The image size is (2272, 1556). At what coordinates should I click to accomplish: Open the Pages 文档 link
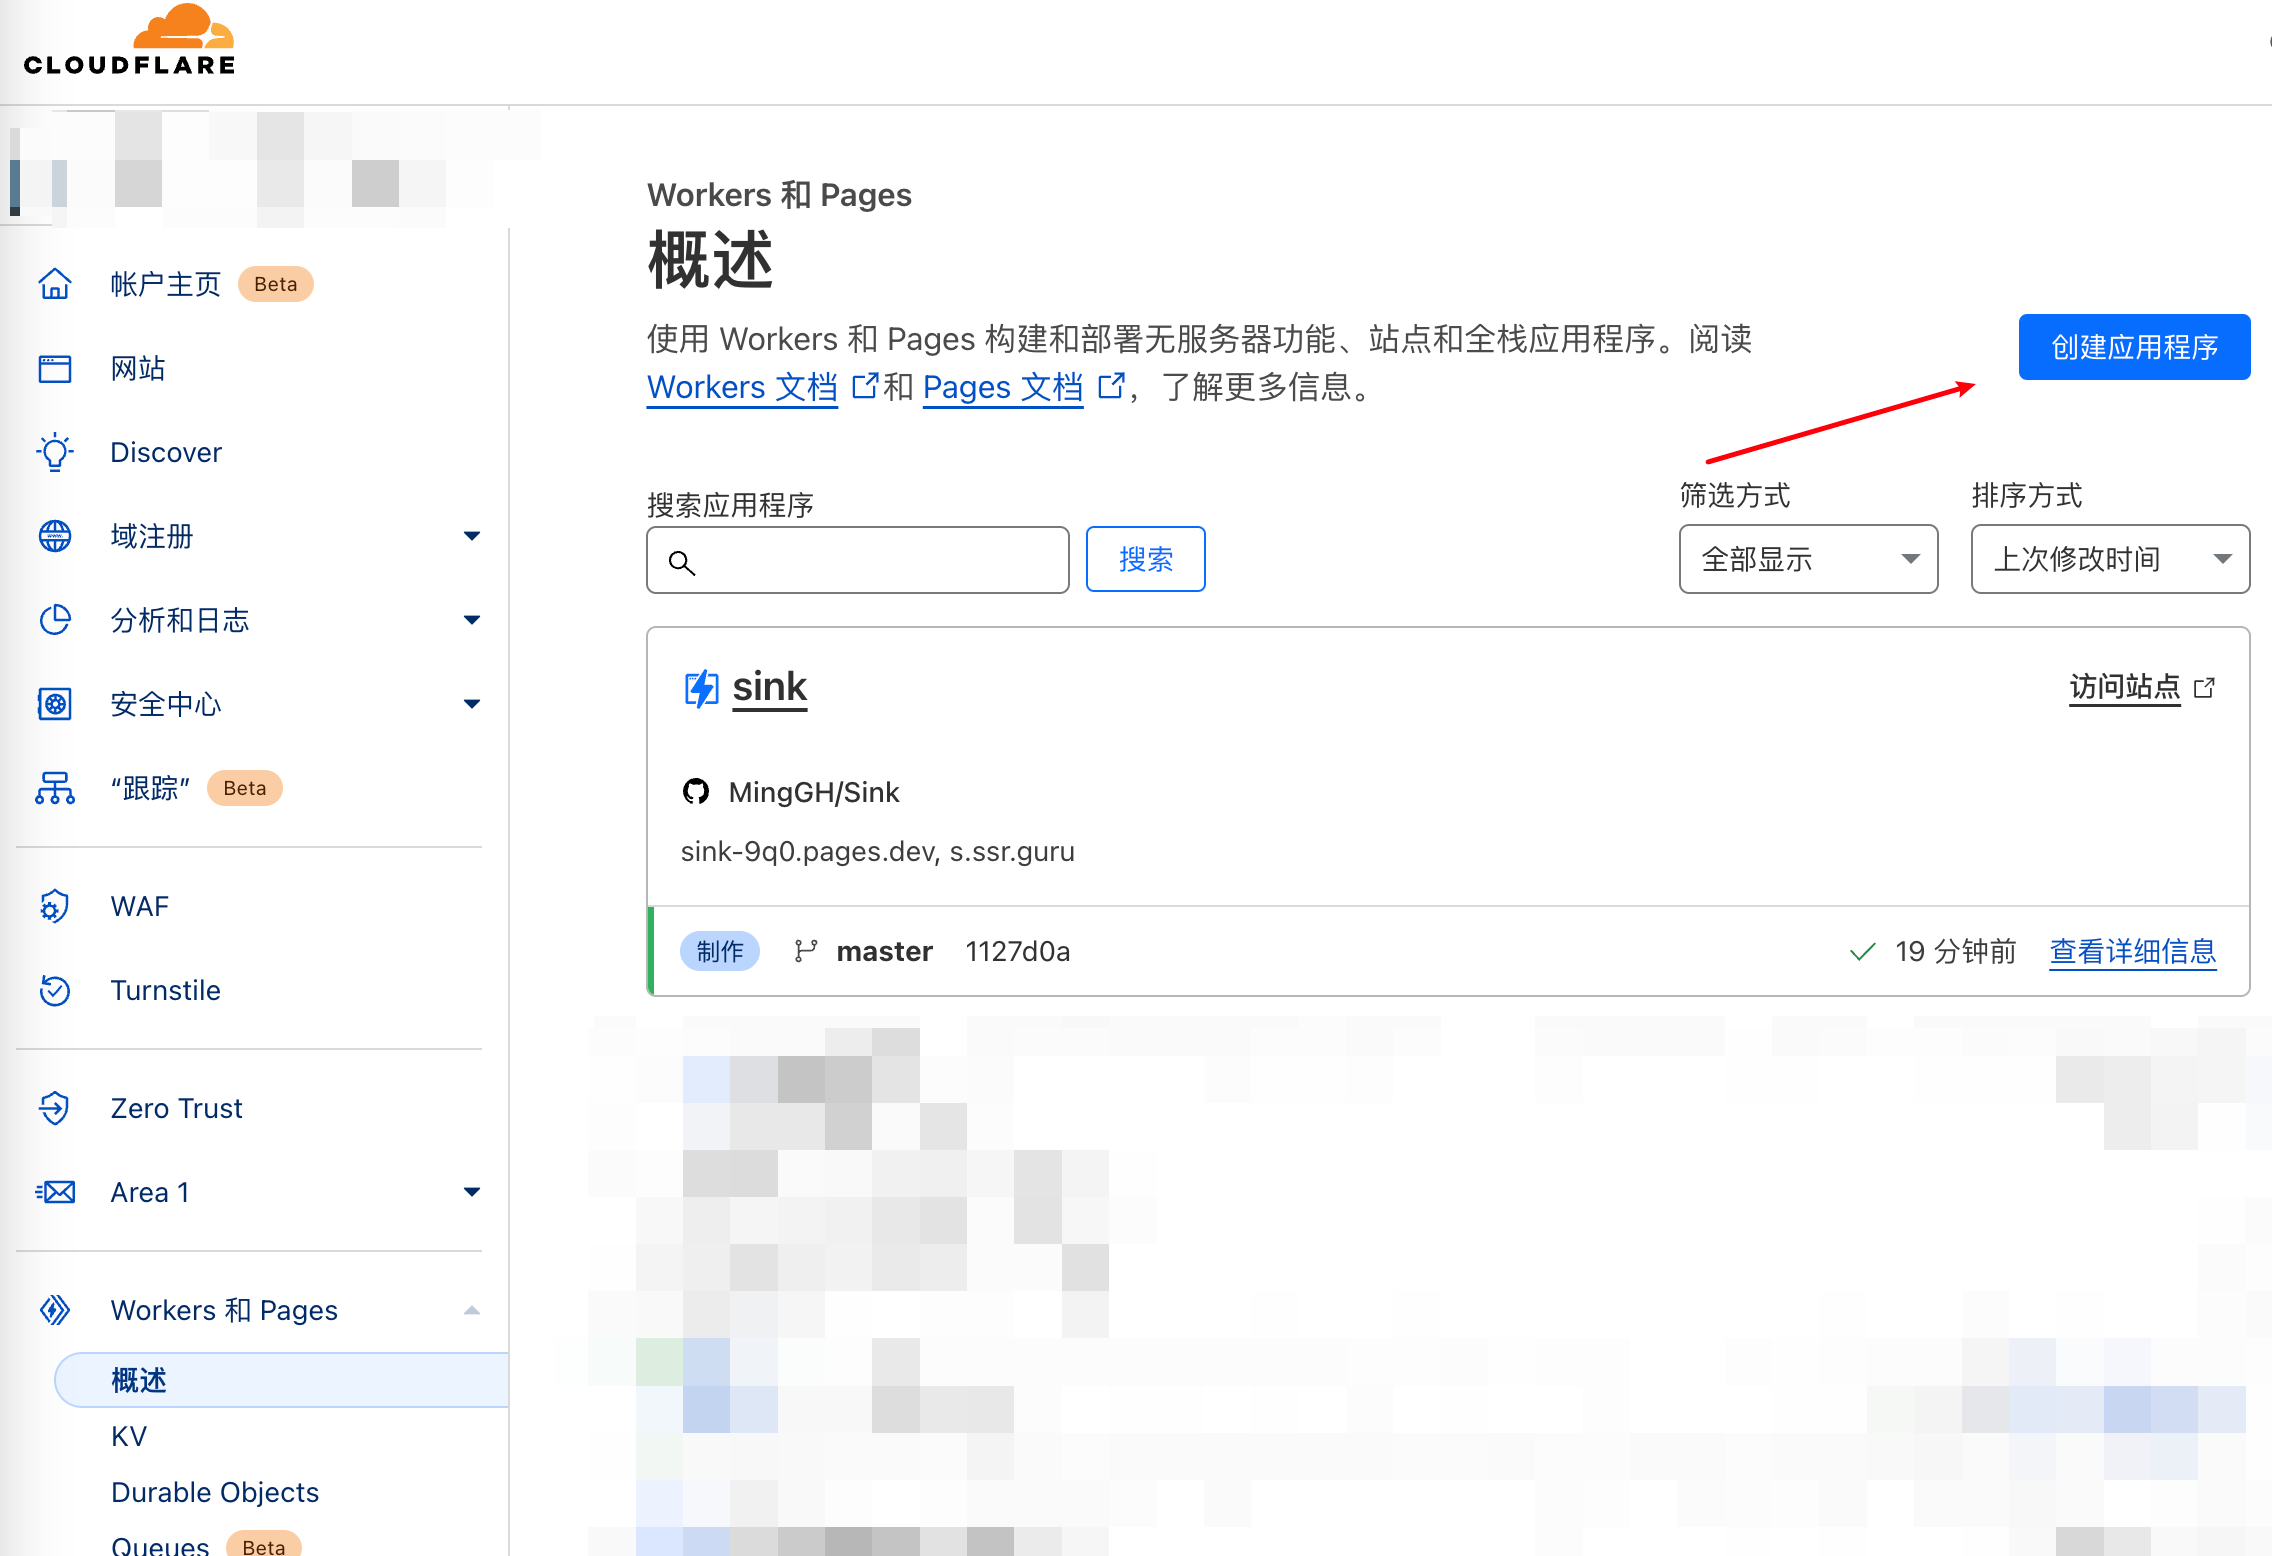(x=1003, y=386)
